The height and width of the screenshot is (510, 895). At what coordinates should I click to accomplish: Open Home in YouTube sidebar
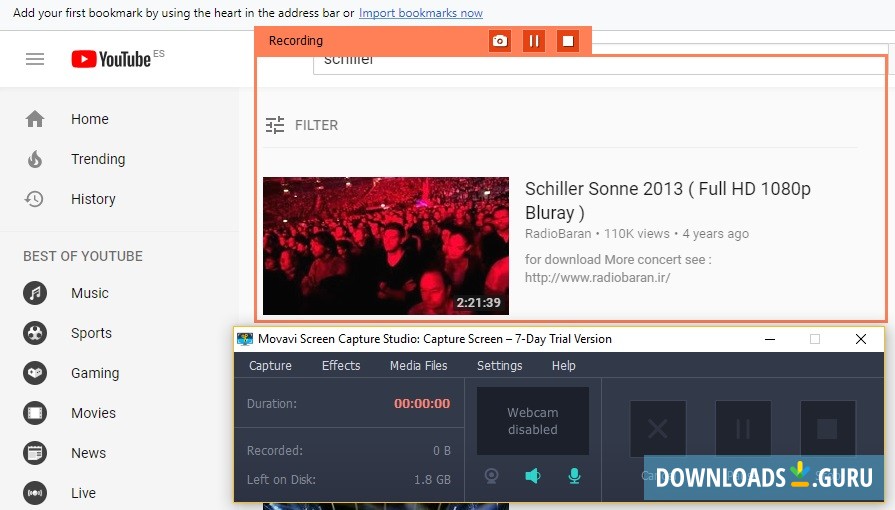pyautogui.click(x=90, y=119)
